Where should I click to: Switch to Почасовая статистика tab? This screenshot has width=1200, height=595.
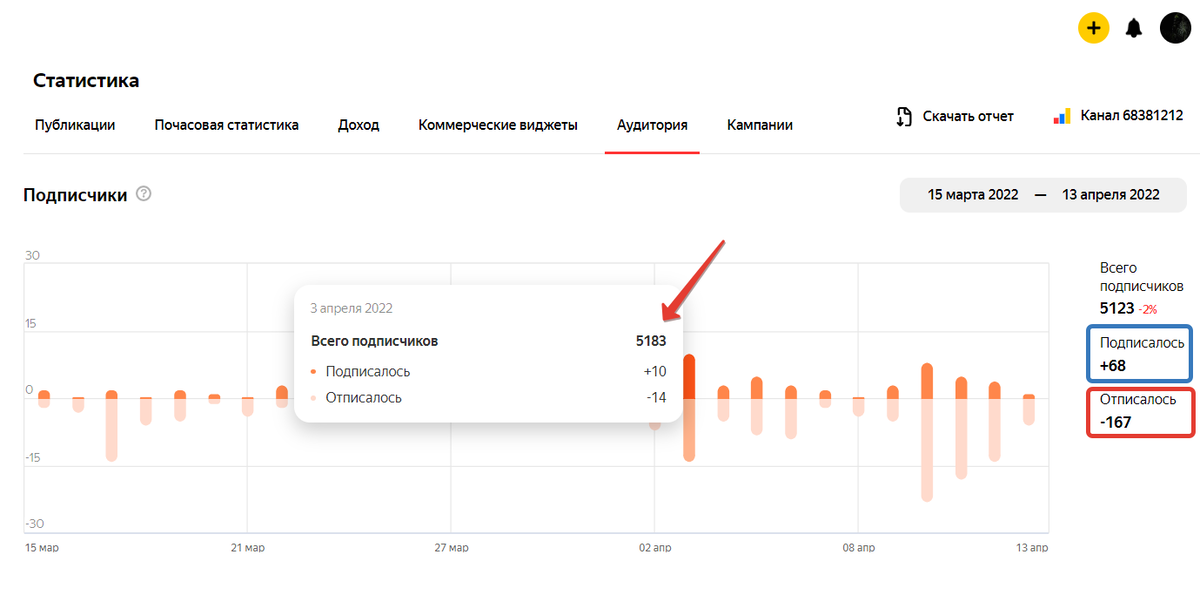tap(226, 125)
